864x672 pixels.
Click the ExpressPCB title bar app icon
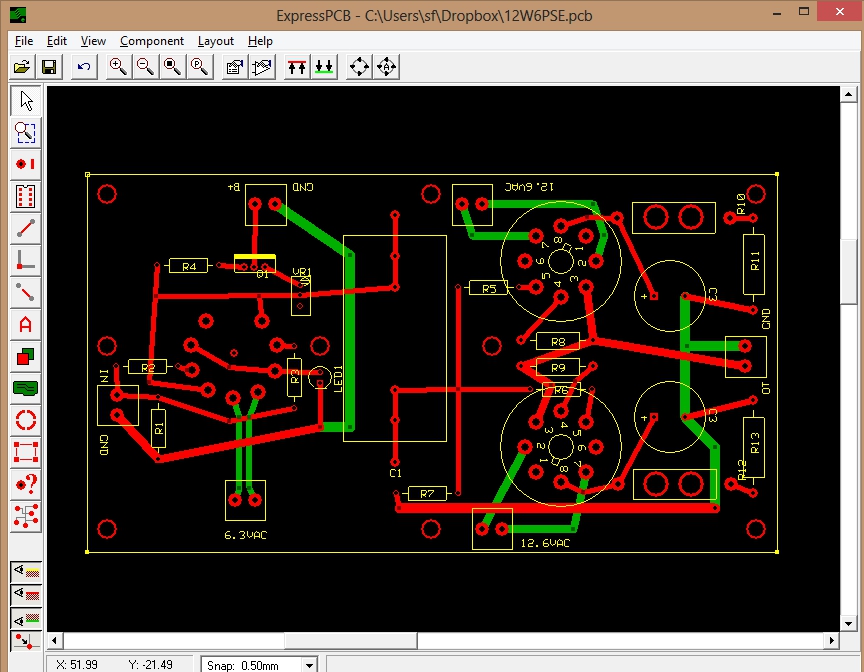click(x=18, y=15)
